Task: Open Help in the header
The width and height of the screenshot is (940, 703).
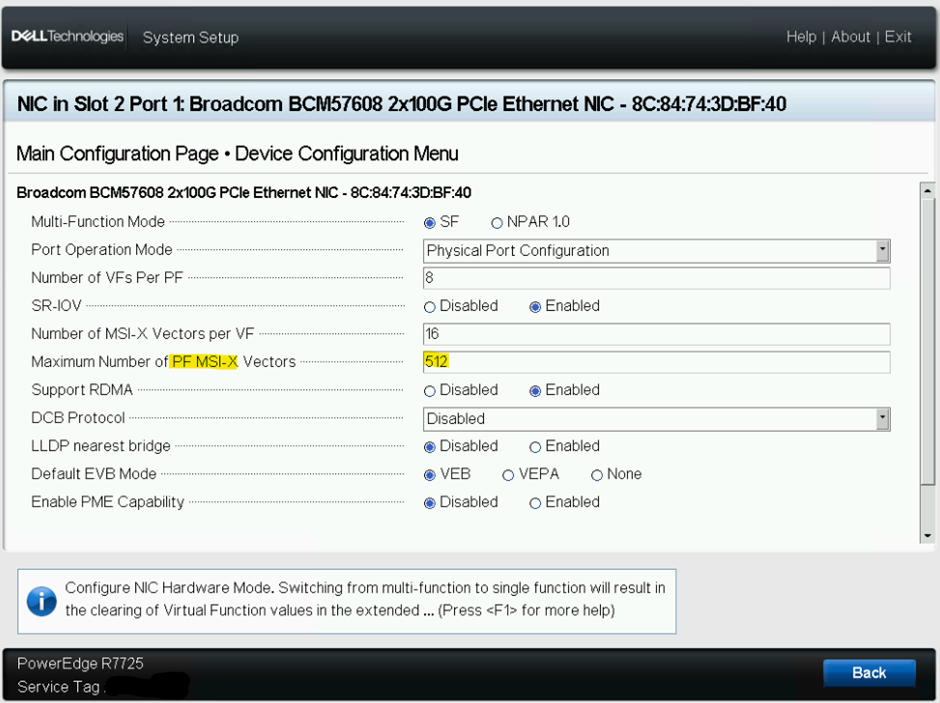Action: [x=801, y=37]
